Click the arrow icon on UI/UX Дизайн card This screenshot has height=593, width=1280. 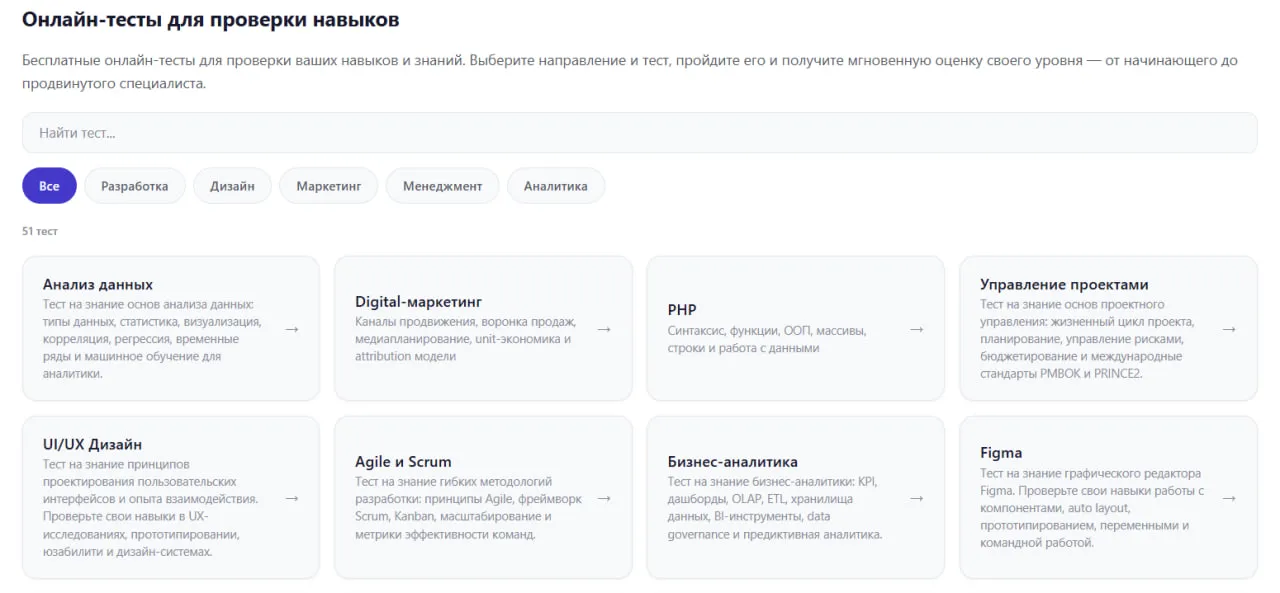(x=292, y=497)
